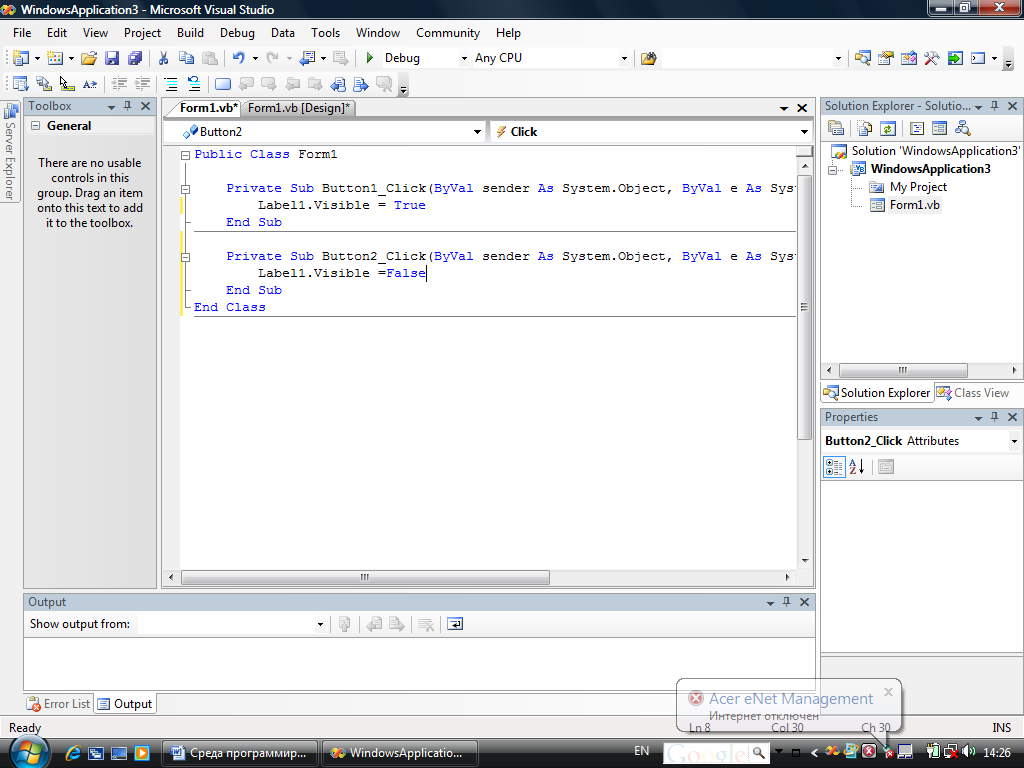
Task: Open the Object Browser from the toolbar
Action: (908, 58)
